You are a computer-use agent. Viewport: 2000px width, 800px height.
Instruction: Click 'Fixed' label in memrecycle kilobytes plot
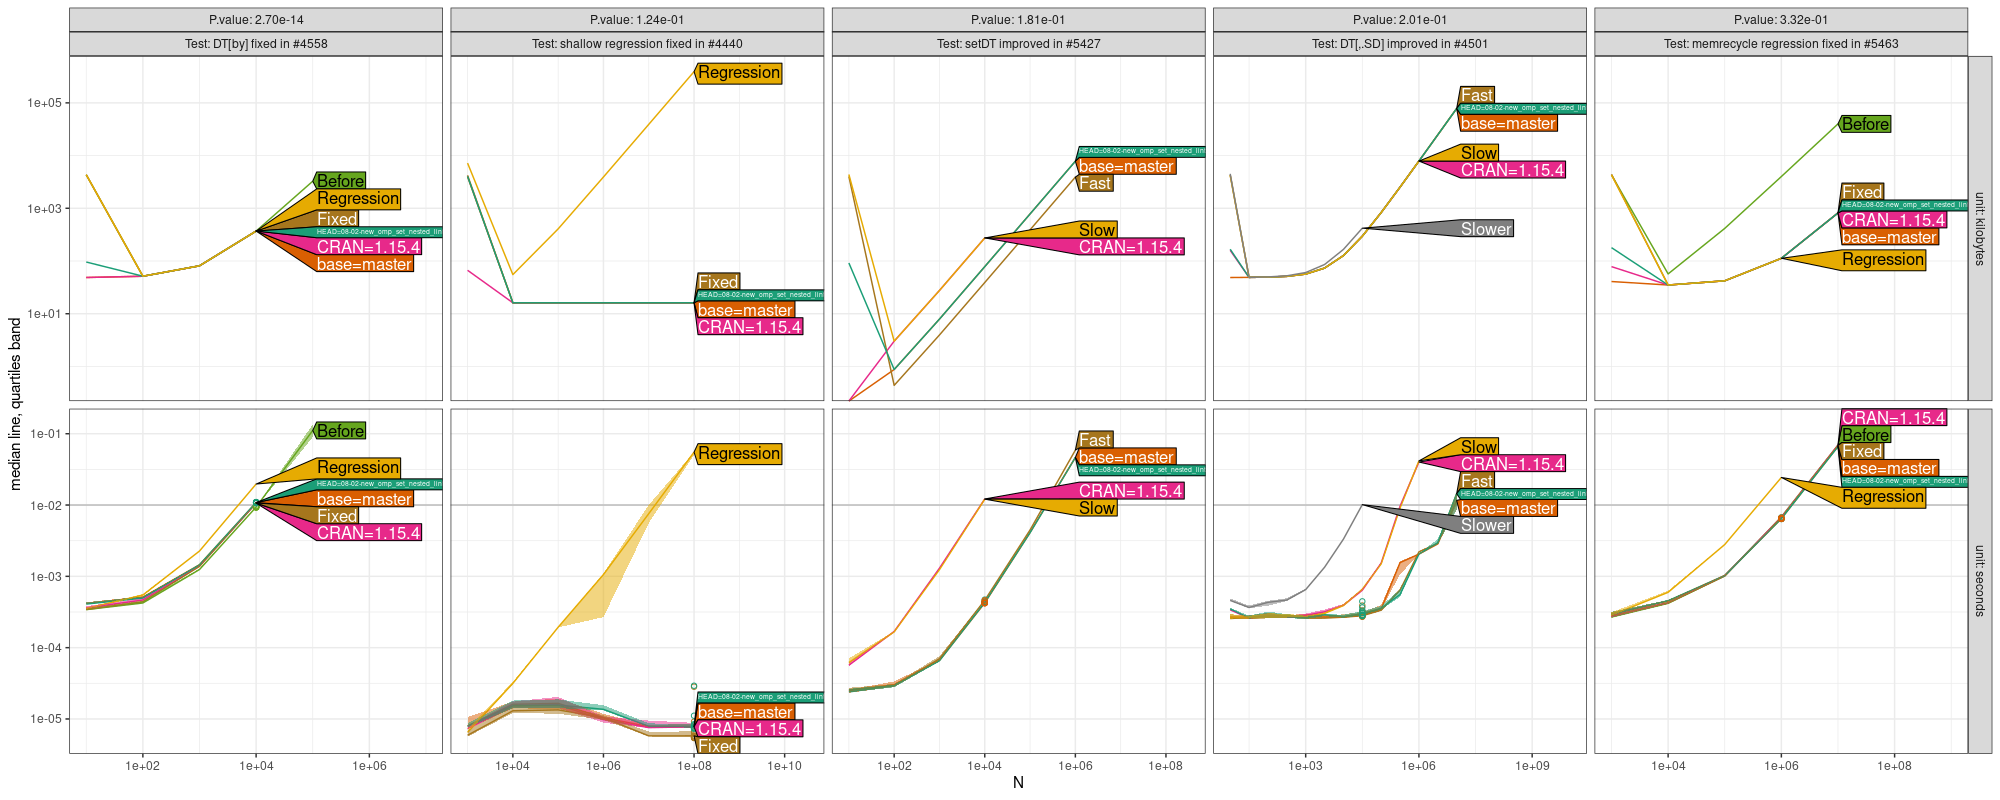(1862, 192)
